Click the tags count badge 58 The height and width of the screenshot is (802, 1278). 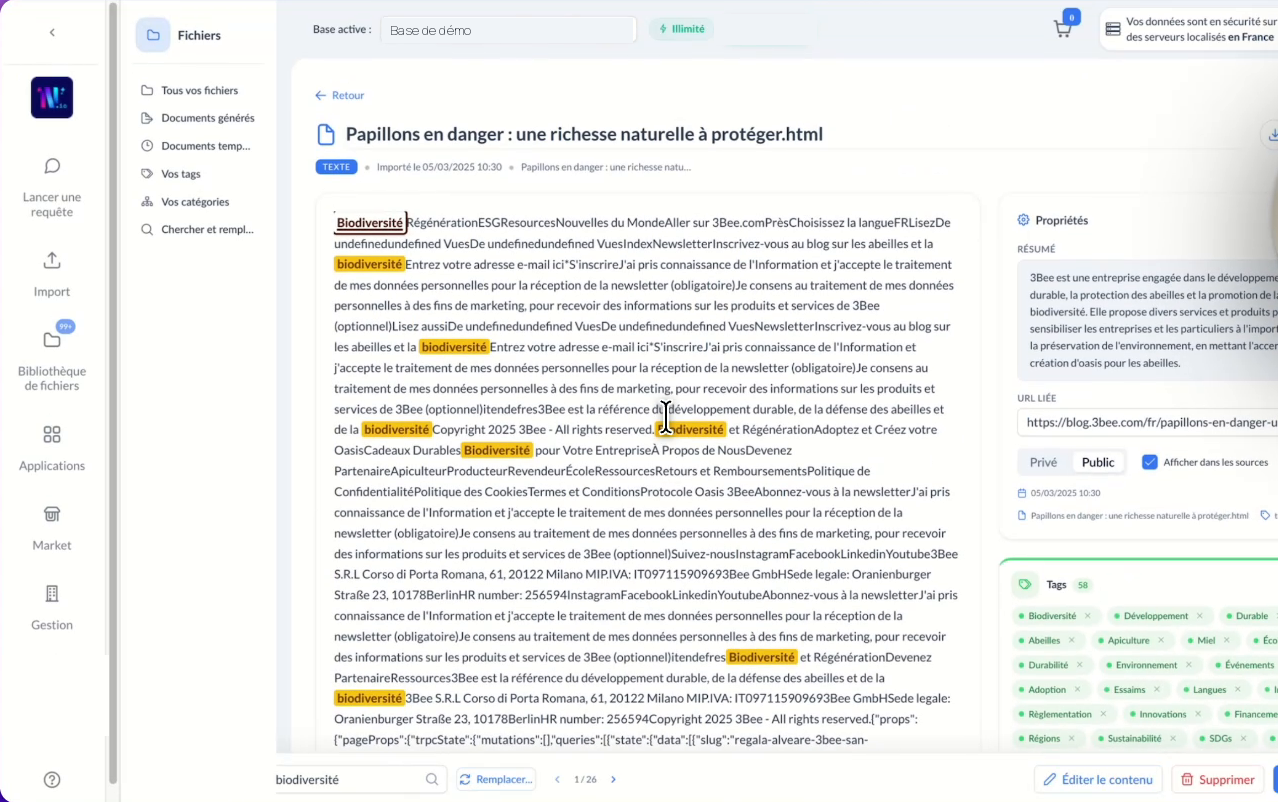1083,585
